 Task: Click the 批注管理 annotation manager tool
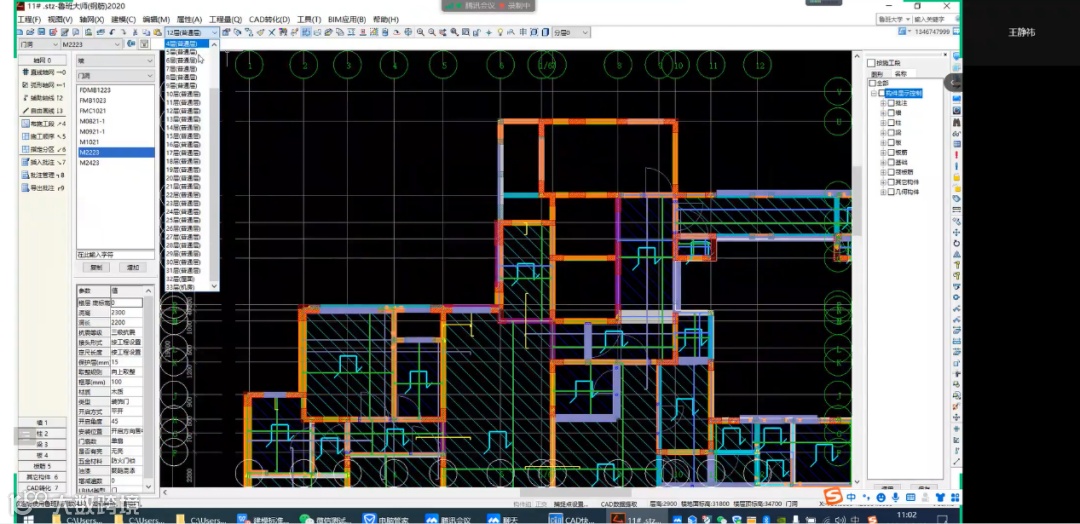[x=43, y=175]
